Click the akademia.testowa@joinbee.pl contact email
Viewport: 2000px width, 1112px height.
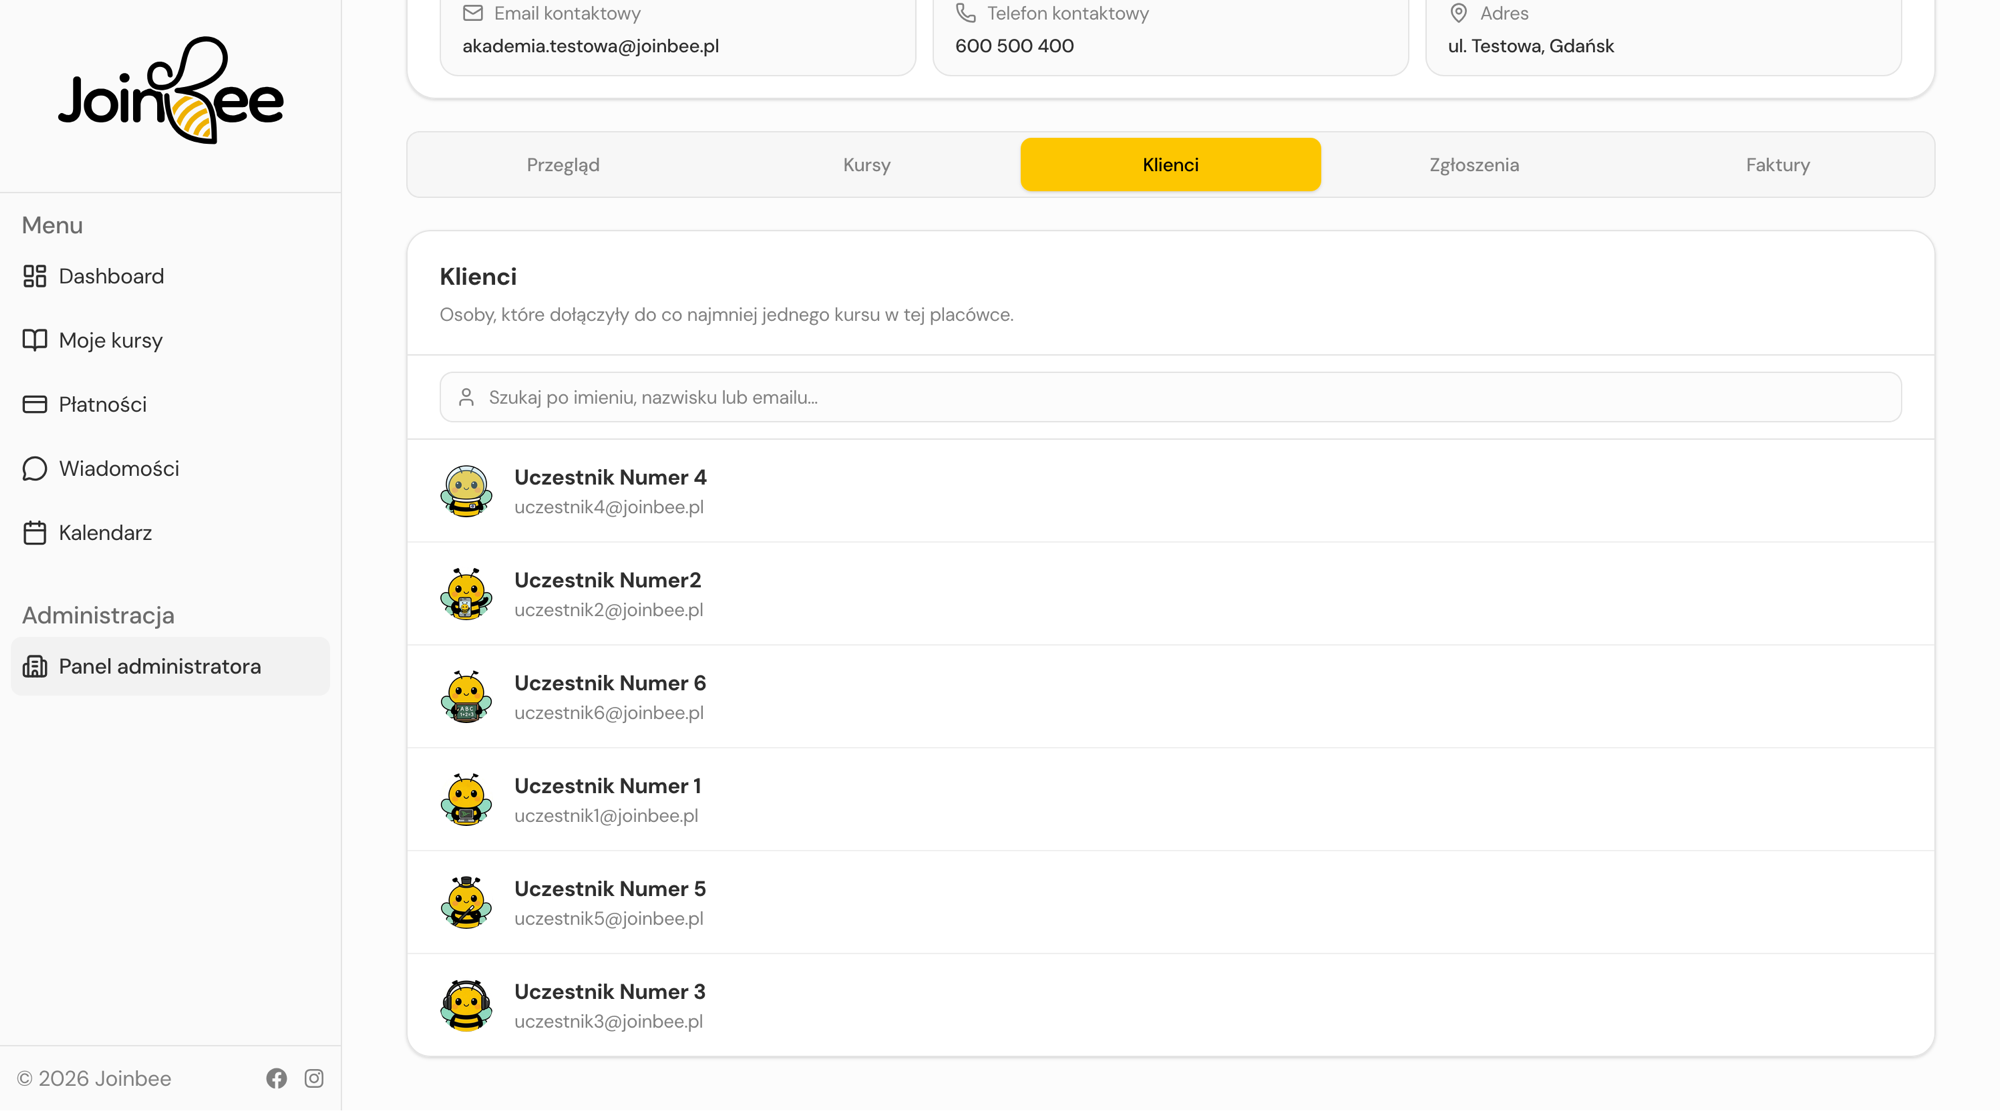click(590, 46)
